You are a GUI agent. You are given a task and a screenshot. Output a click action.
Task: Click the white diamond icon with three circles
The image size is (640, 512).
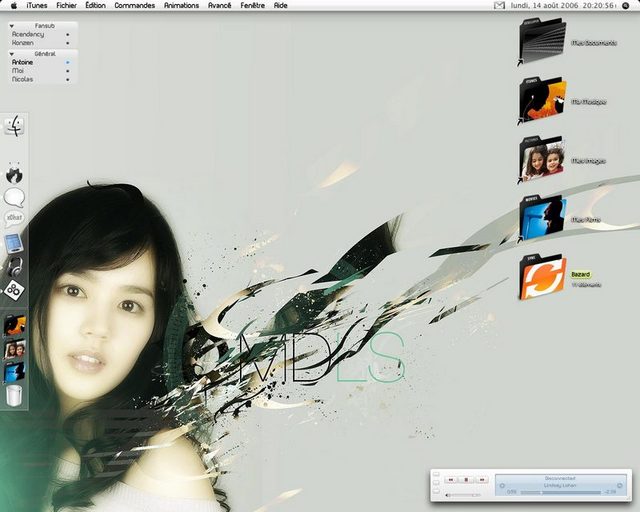click(x=14, y=290)
